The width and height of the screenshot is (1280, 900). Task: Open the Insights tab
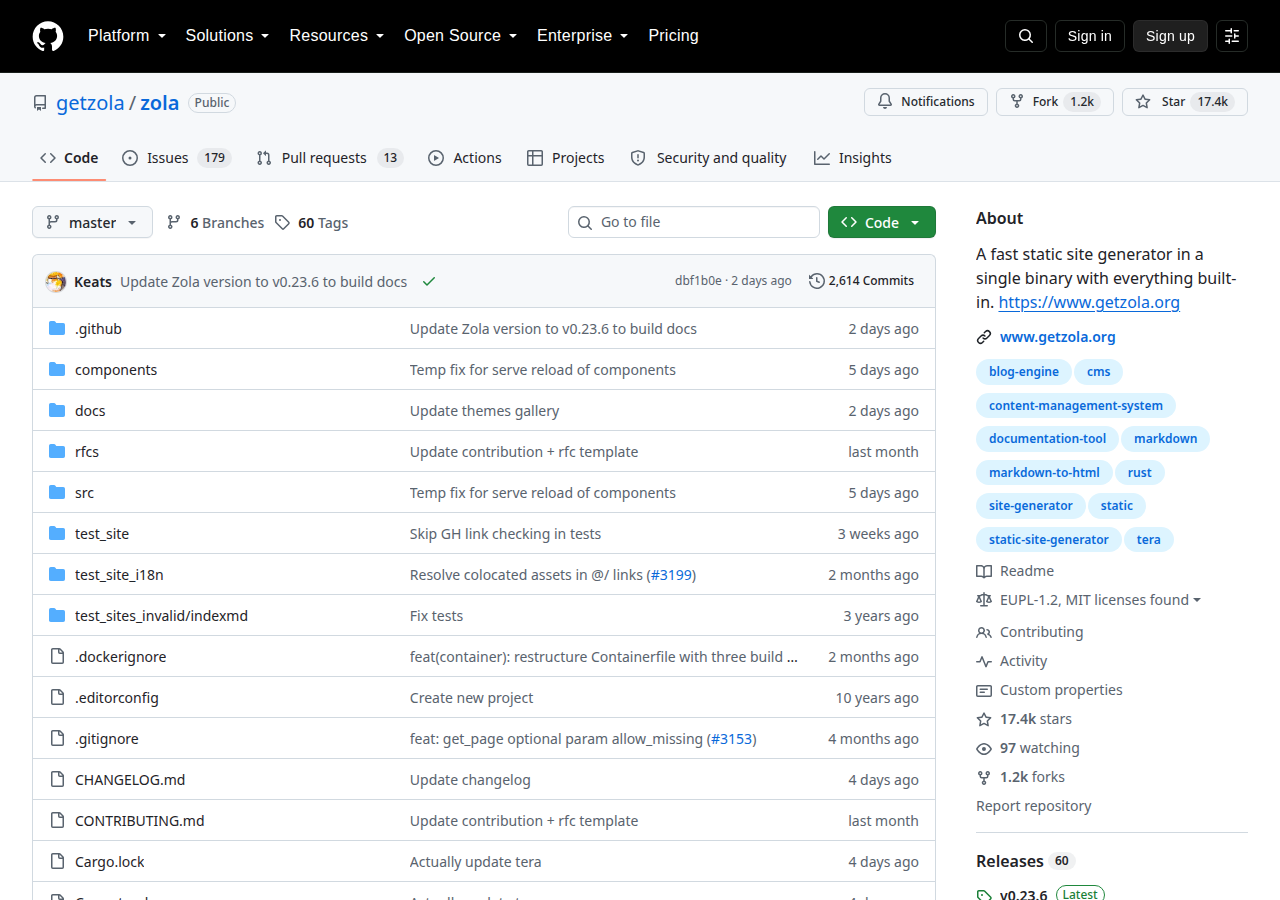(x=853, y=158)
